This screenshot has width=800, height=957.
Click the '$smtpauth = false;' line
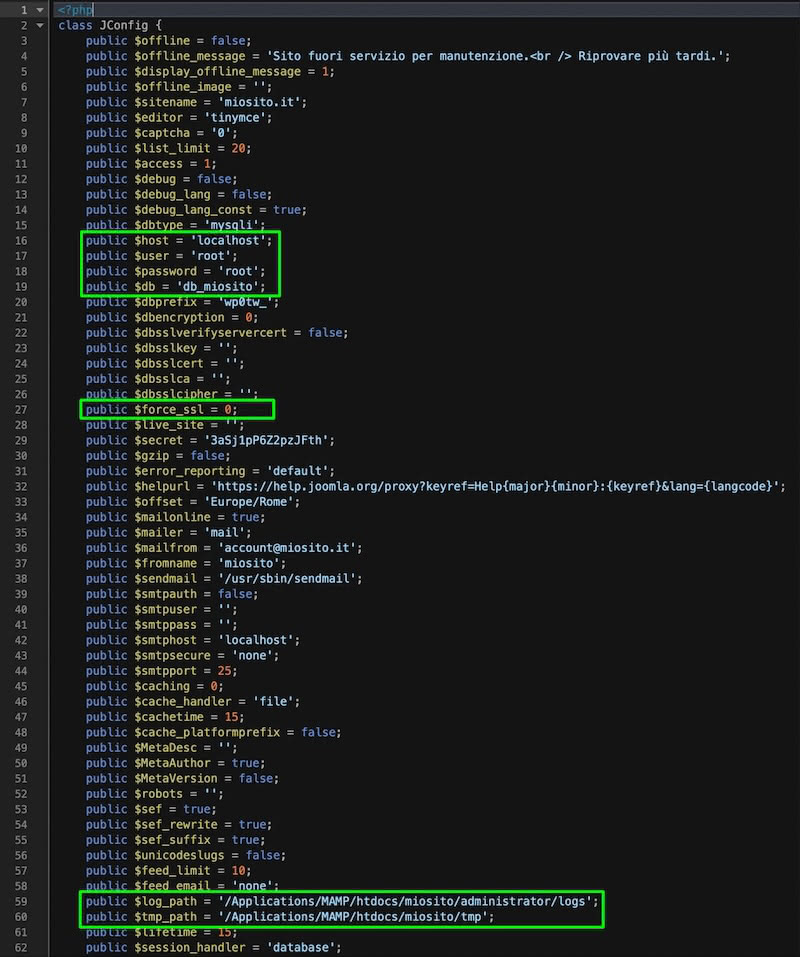(x=172, y=594)
